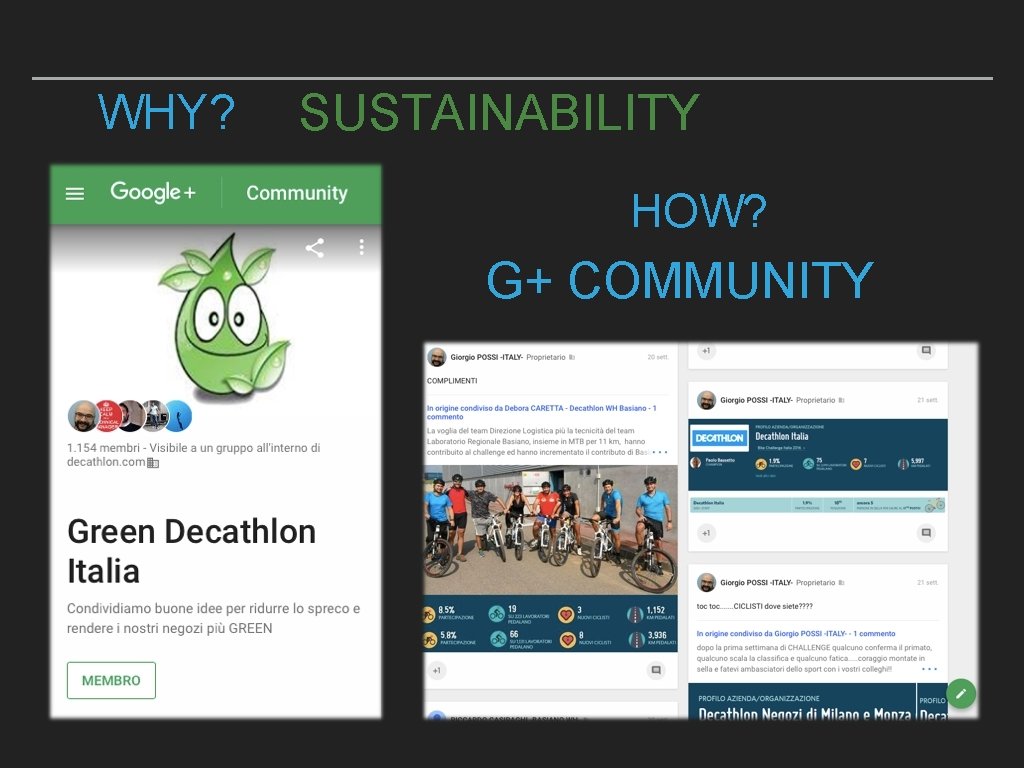Give +1 to the topmost right-column post
The width and height of the screenshot is (1024, 768).
706,351
